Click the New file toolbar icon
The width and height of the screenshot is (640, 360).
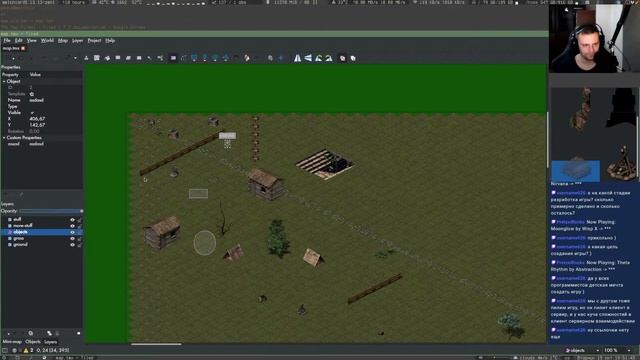pyautogui.click(x=13, y=58)
